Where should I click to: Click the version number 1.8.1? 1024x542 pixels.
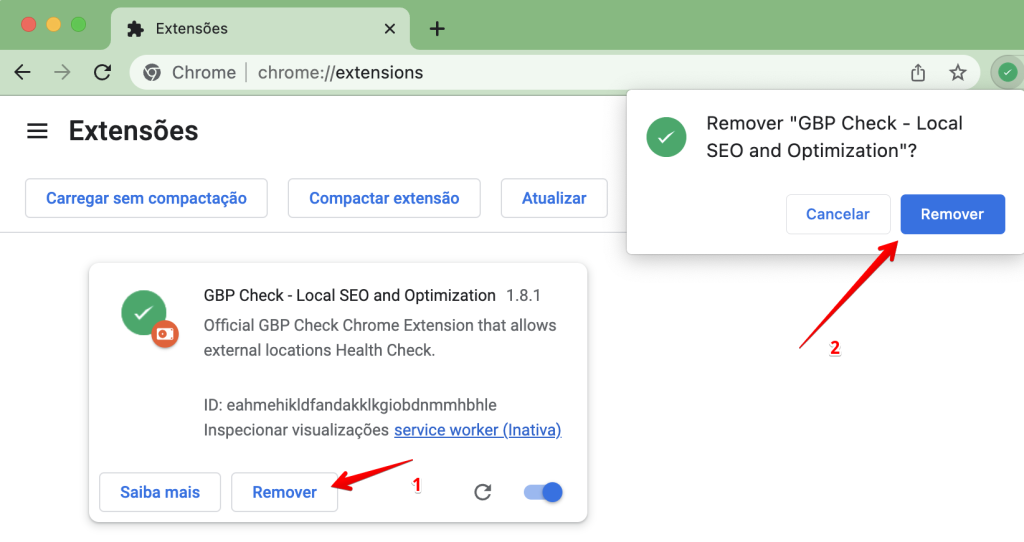tap(523, 296)
